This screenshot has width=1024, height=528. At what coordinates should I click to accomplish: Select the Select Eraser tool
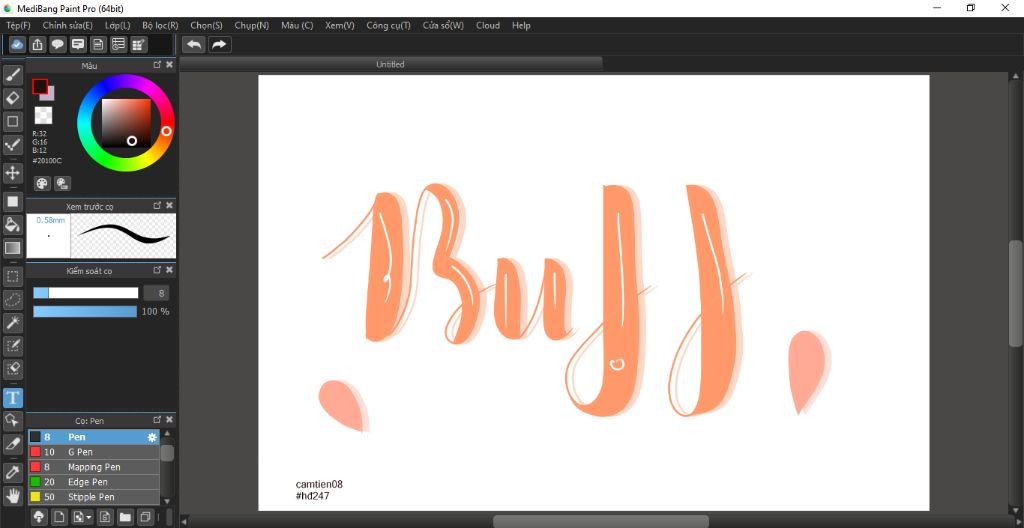pos(12,368)
